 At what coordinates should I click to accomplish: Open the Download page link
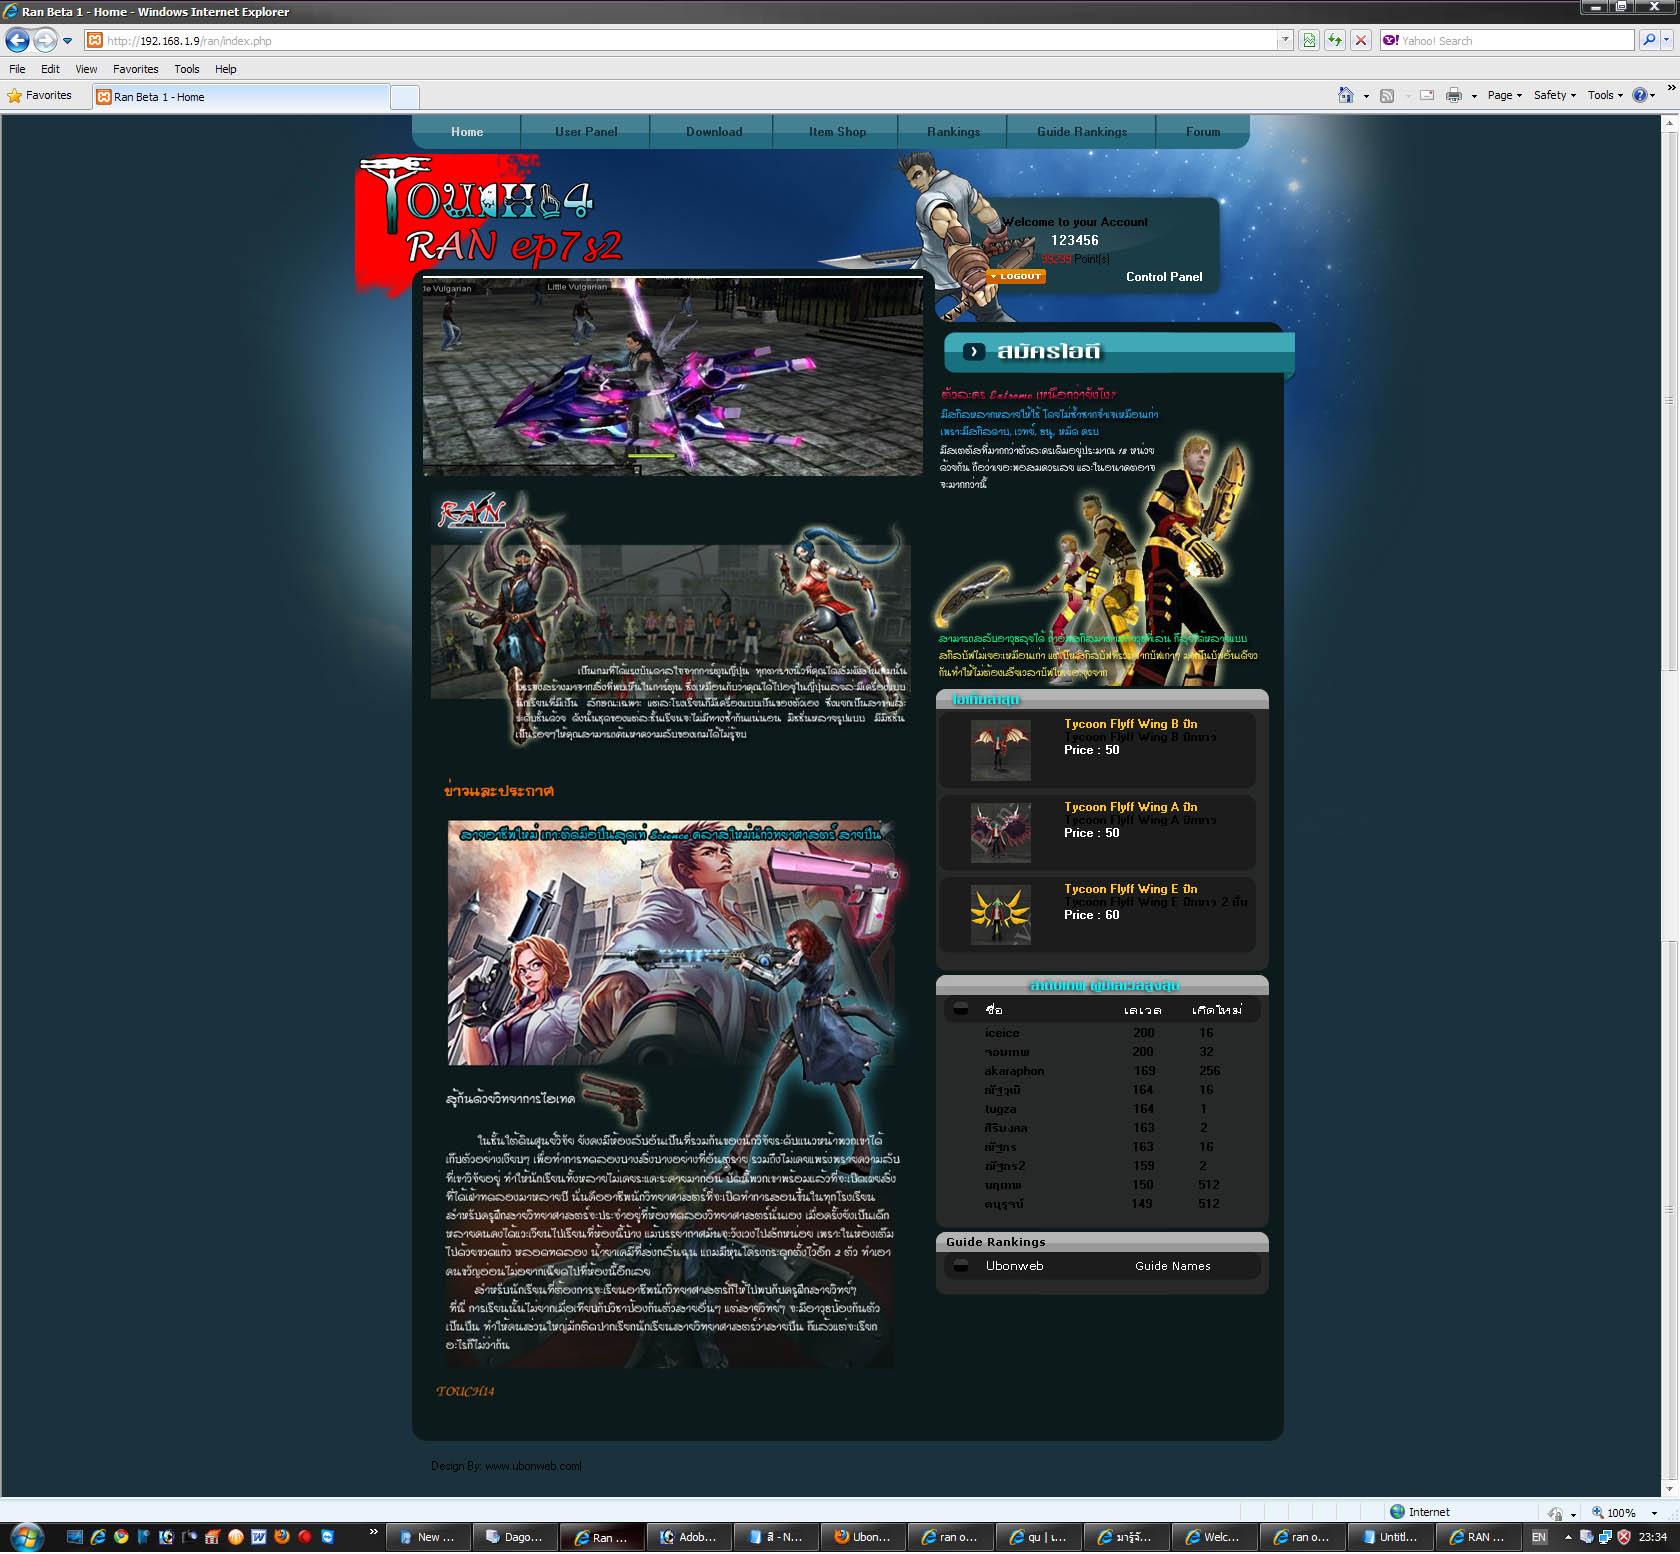click(714, 132)
